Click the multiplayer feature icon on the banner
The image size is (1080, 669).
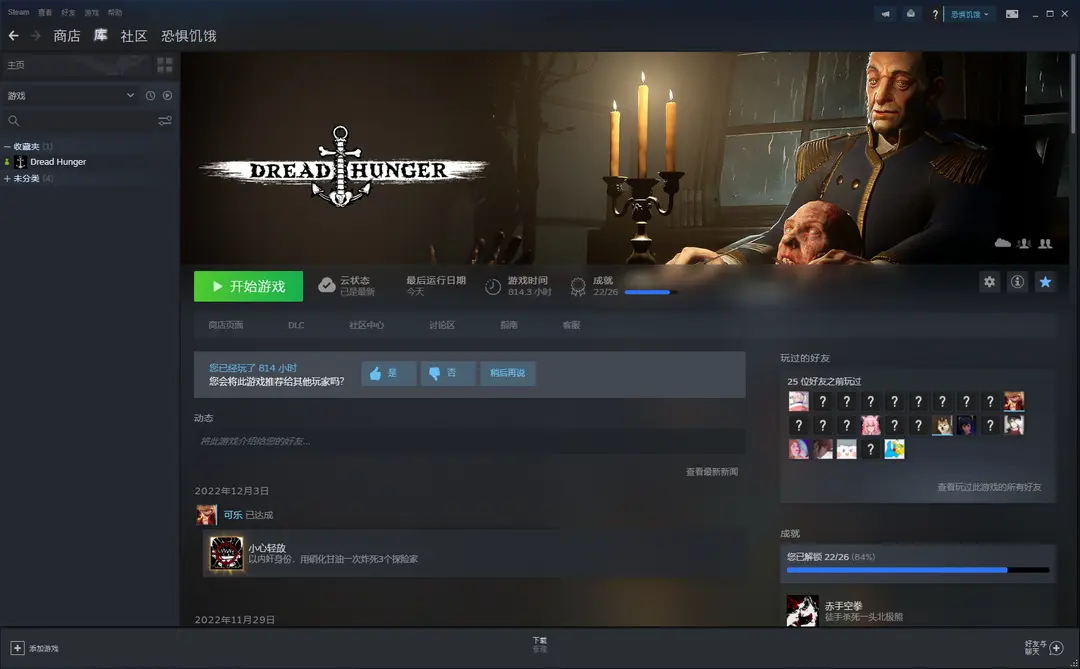click(1024, 243)
